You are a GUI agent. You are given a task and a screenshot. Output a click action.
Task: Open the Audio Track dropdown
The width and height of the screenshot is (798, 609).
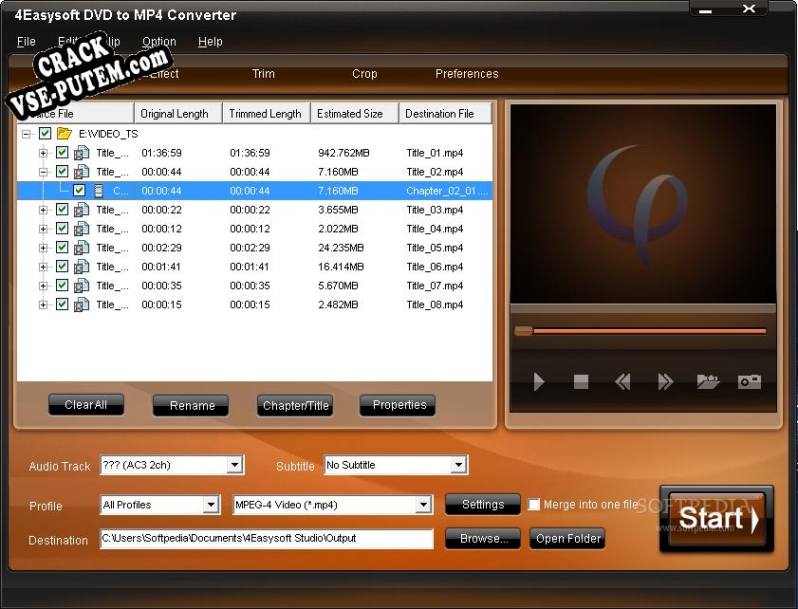click(234, 465)
